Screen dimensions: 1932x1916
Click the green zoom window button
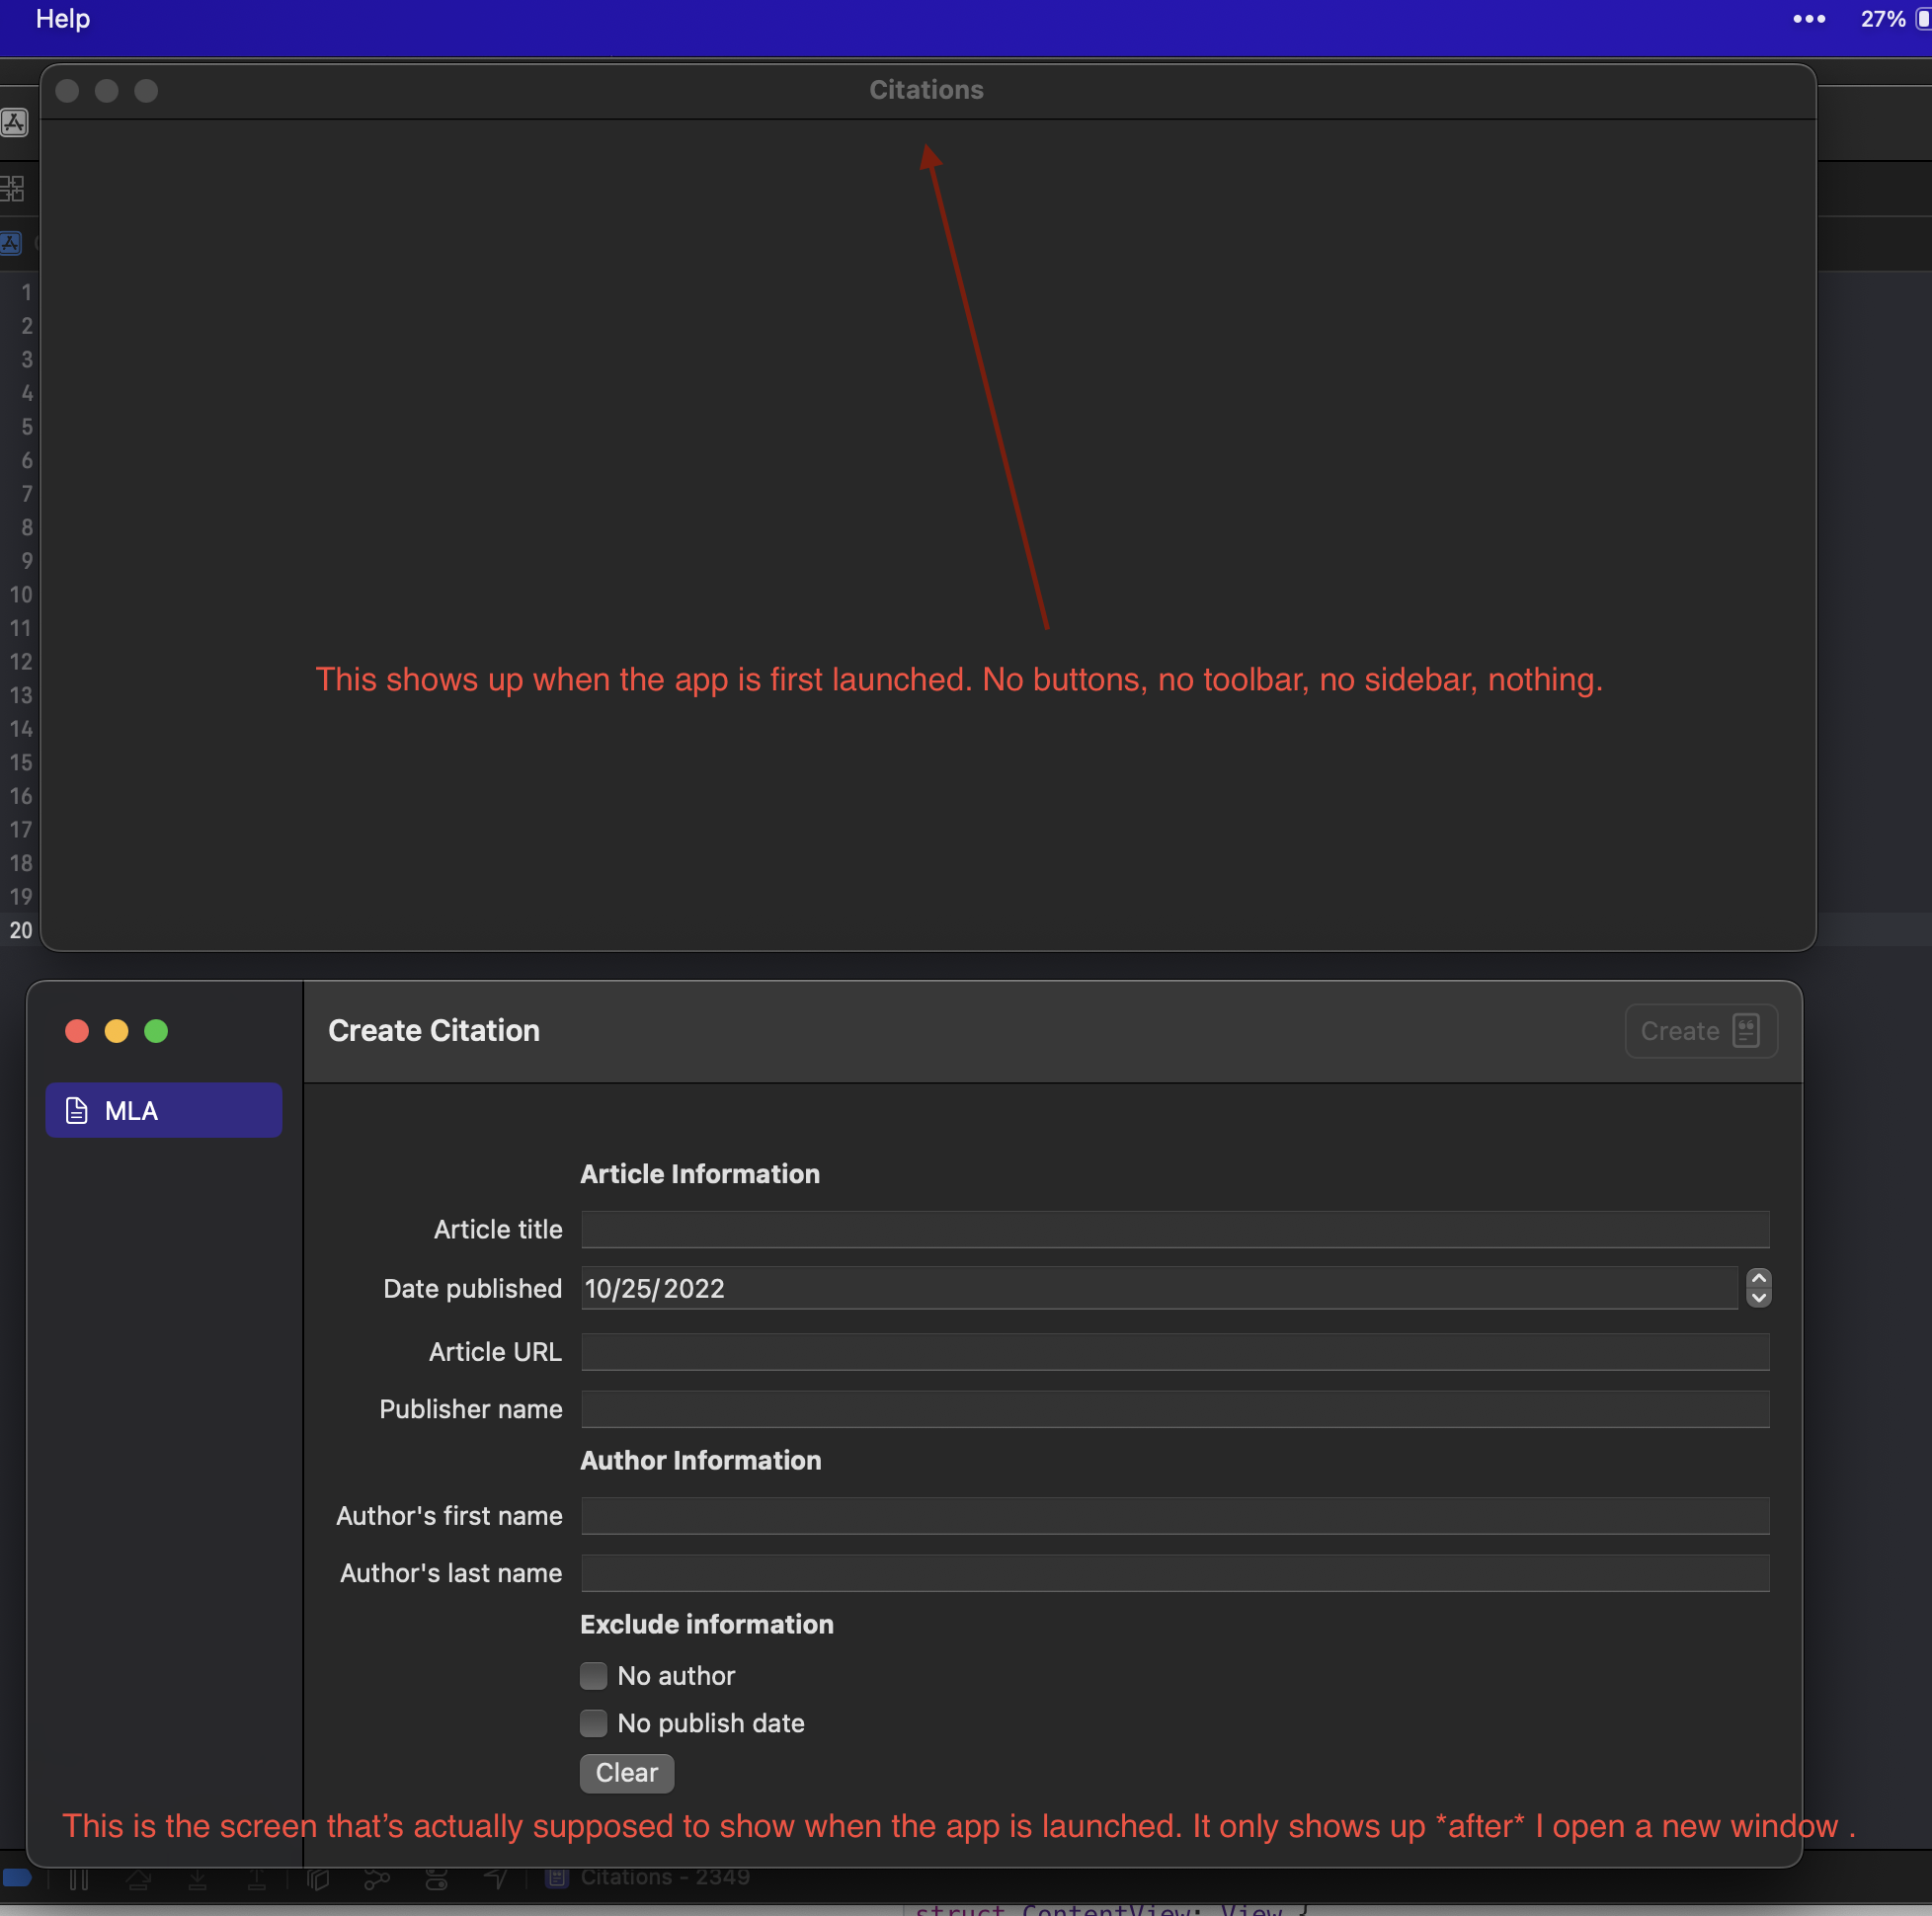click(x=156, y=1031)
